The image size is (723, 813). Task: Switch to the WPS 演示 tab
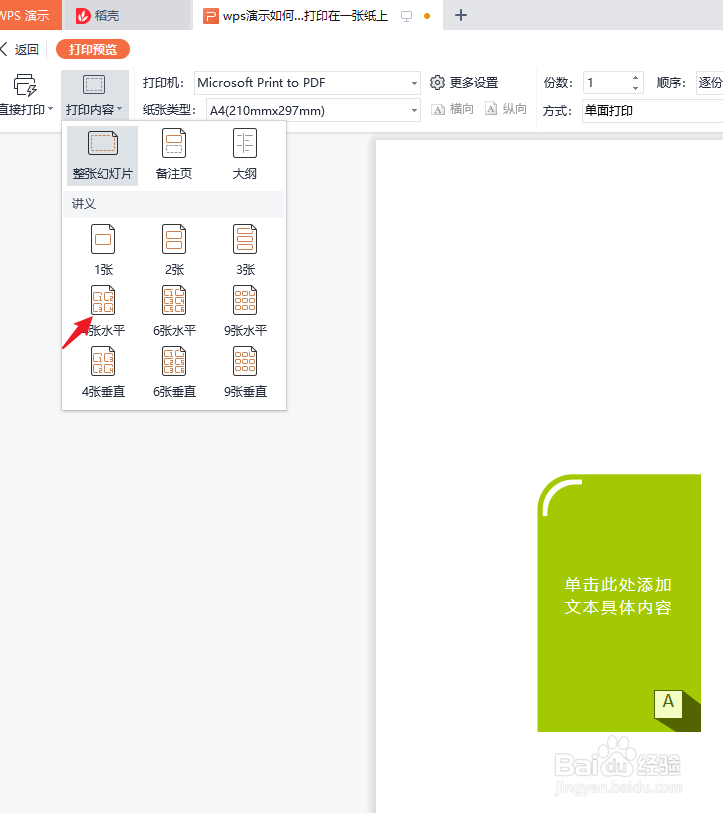[30, 15]
